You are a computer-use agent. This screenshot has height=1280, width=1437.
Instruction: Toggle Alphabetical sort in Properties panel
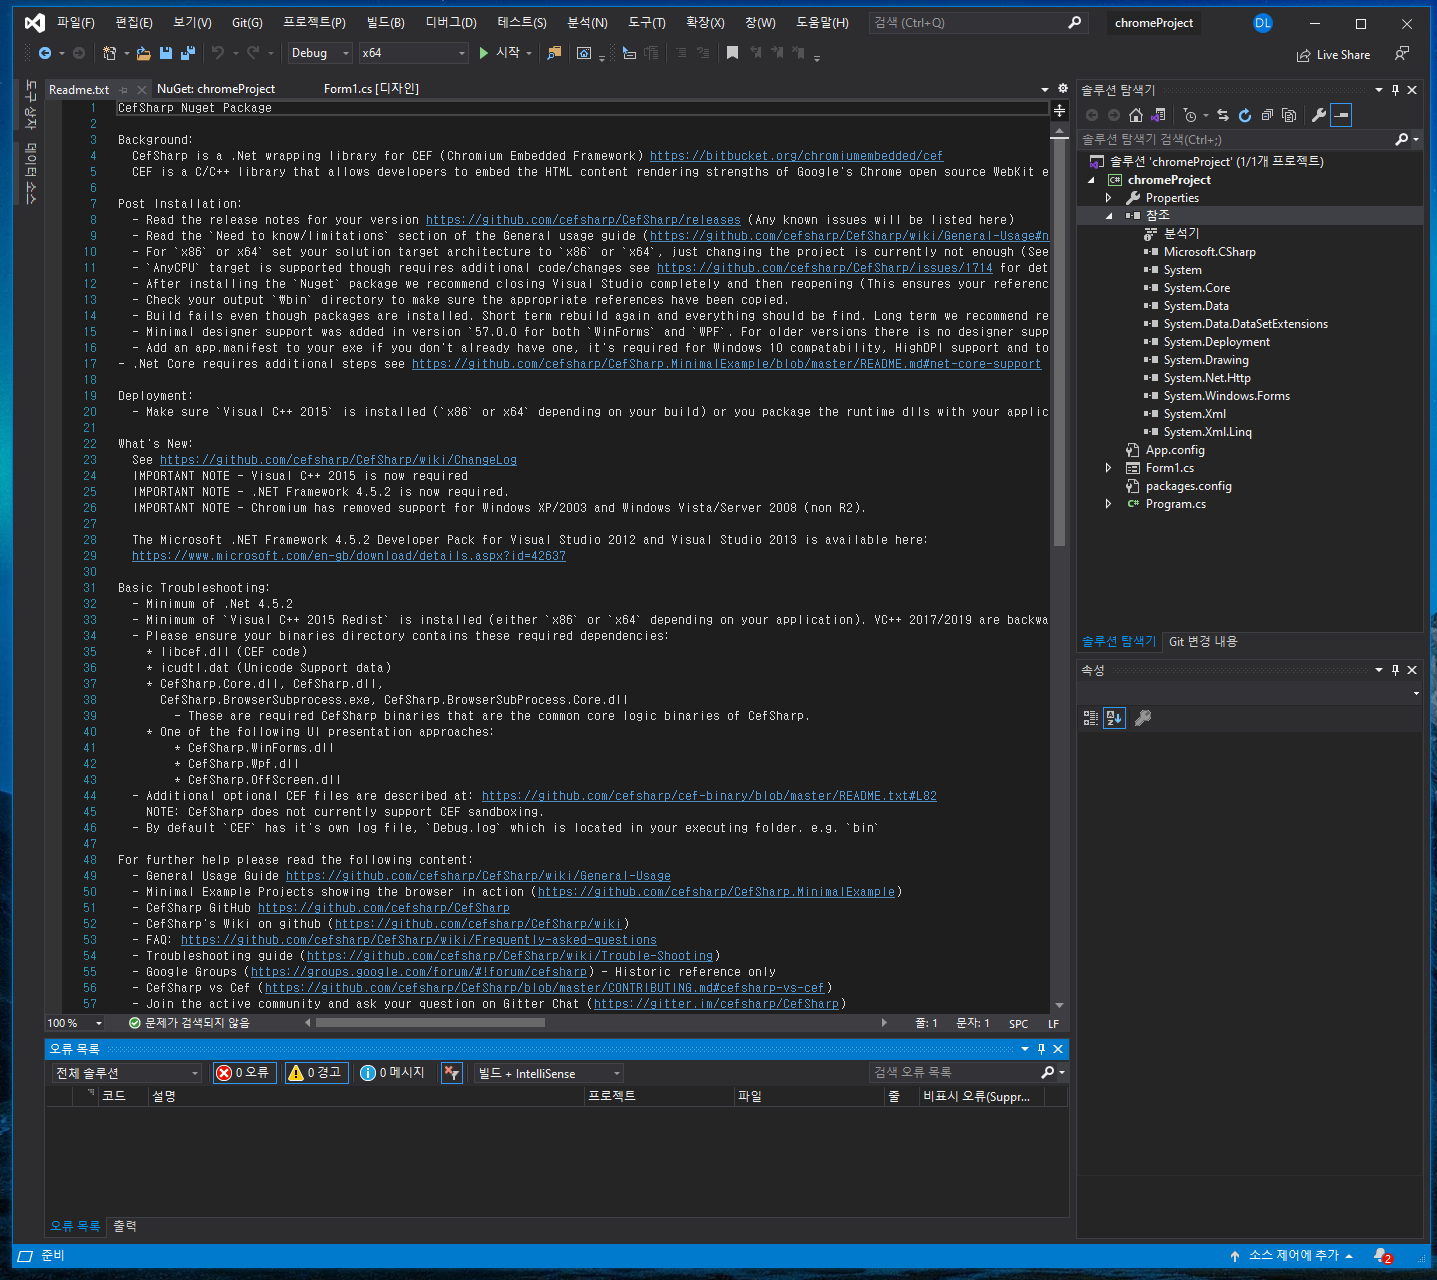tap(1114, 718)
